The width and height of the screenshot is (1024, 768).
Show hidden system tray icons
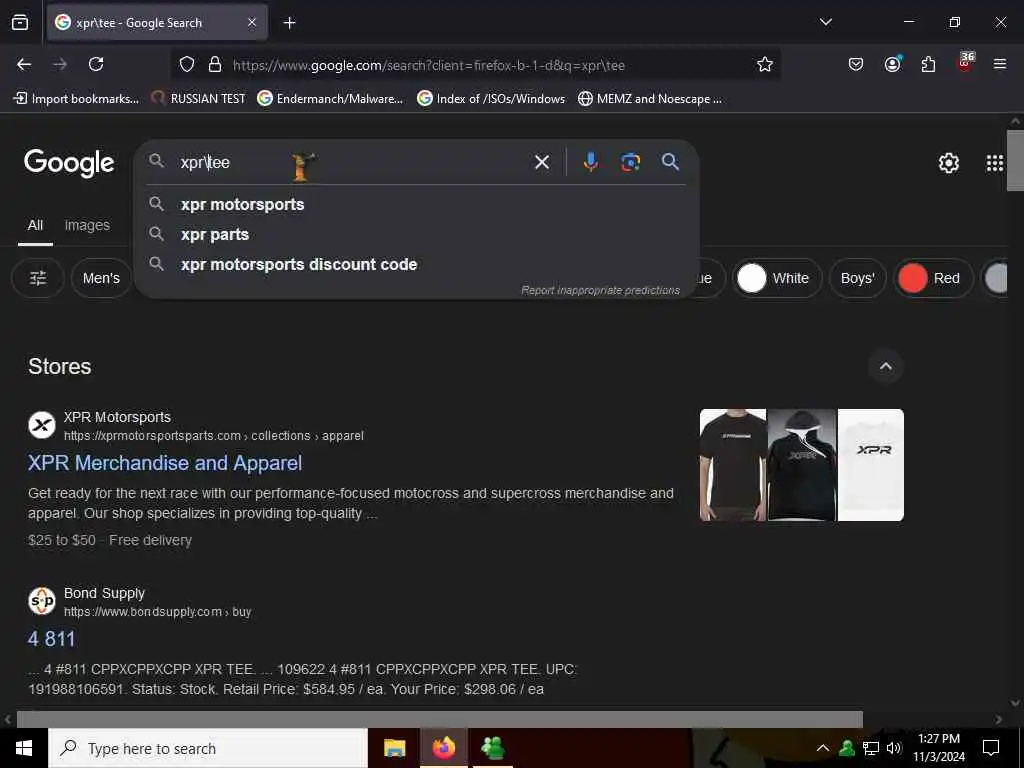click(823, 748)
